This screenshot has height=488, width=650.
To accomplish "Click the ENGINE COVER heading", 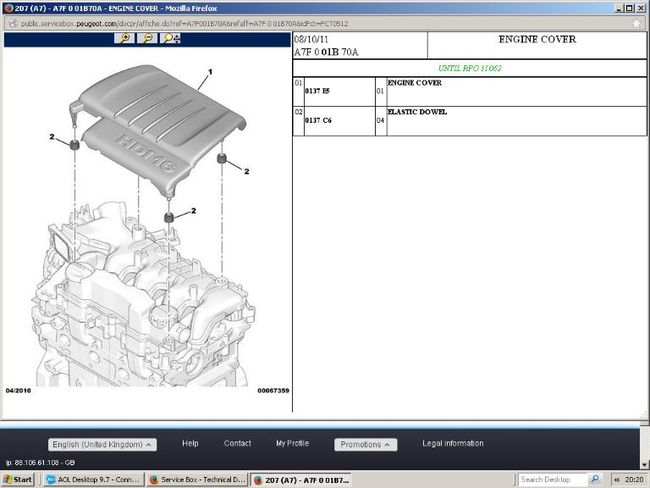I will (537, 39).
